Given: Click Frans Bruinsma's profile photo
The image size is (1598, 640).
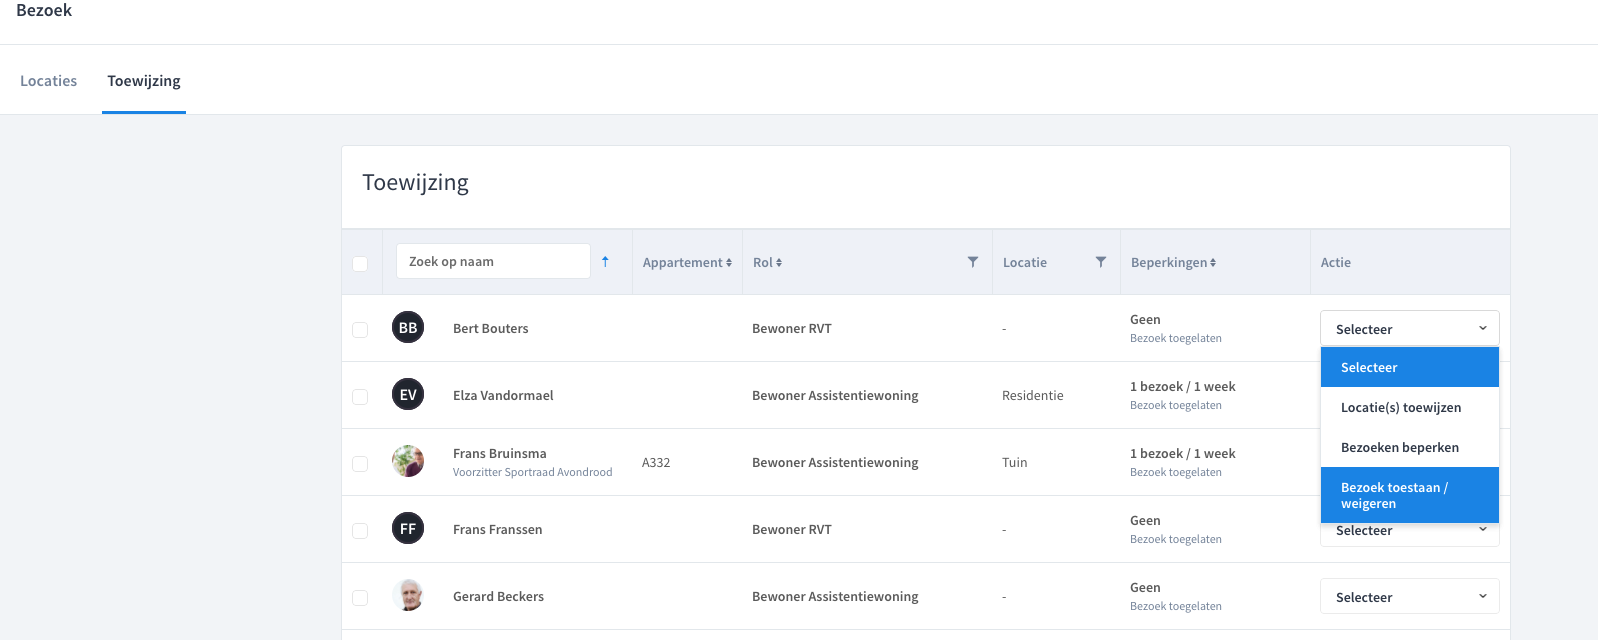Looking at the screenshot, I should pos(408,462).
